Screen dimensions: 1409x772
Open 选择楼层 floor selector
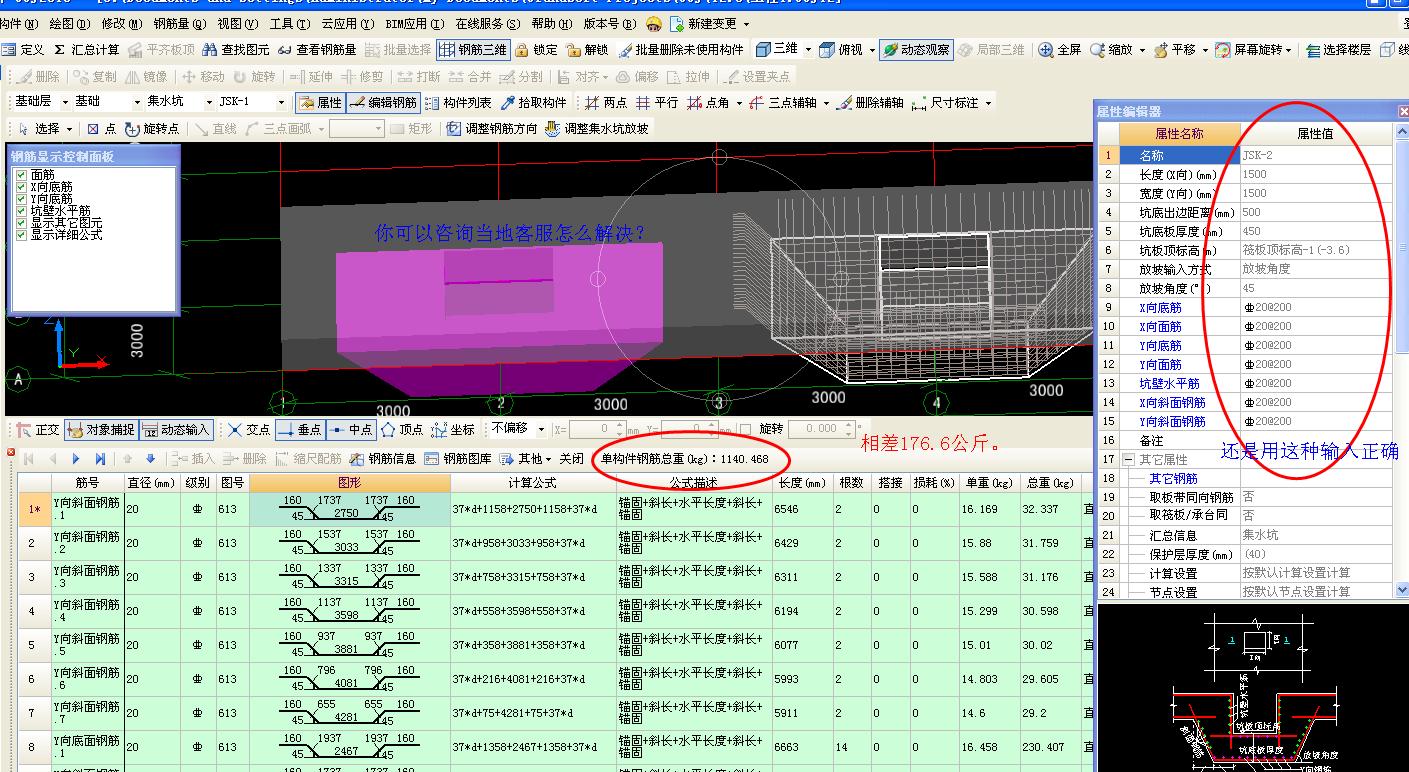click(x=1339, y=49)
